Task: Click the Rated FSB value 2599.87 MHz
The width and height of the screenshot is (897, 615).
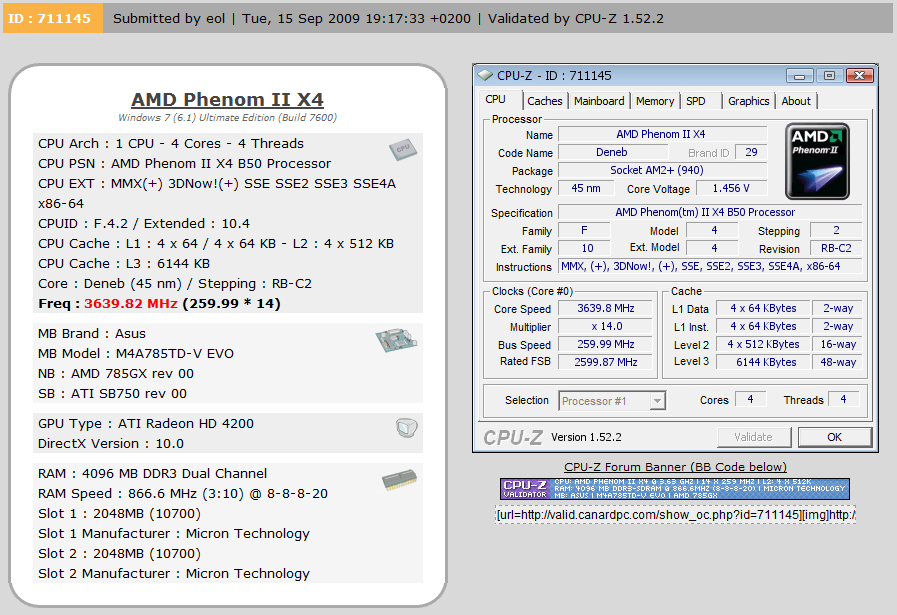Action: click(605, 362)
